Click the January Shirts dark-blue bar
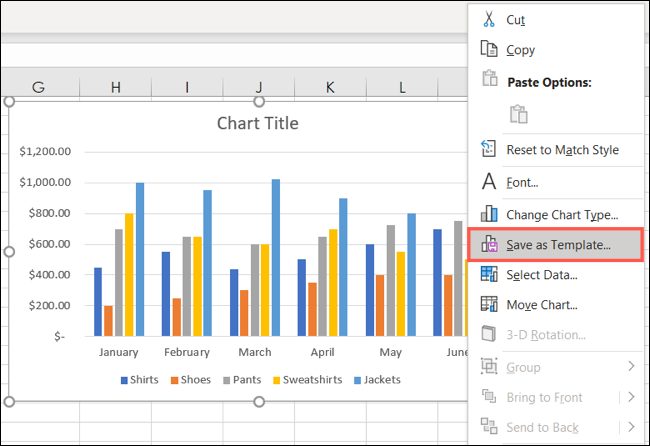The image size is (650, 446). pos(98,302)
